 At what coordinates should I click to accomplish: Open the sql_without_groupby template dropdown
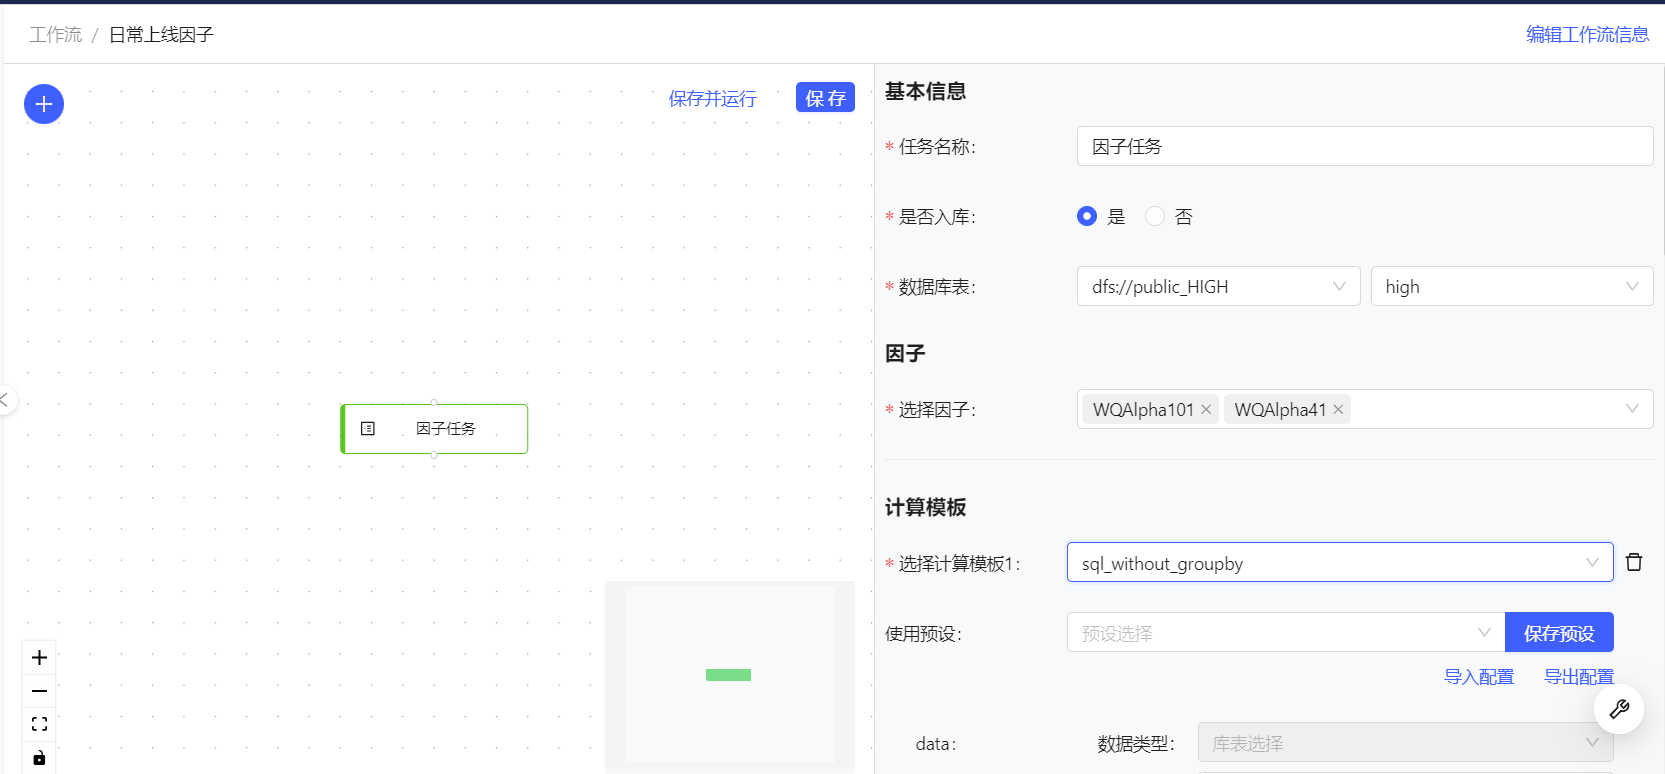[1339, 563]
